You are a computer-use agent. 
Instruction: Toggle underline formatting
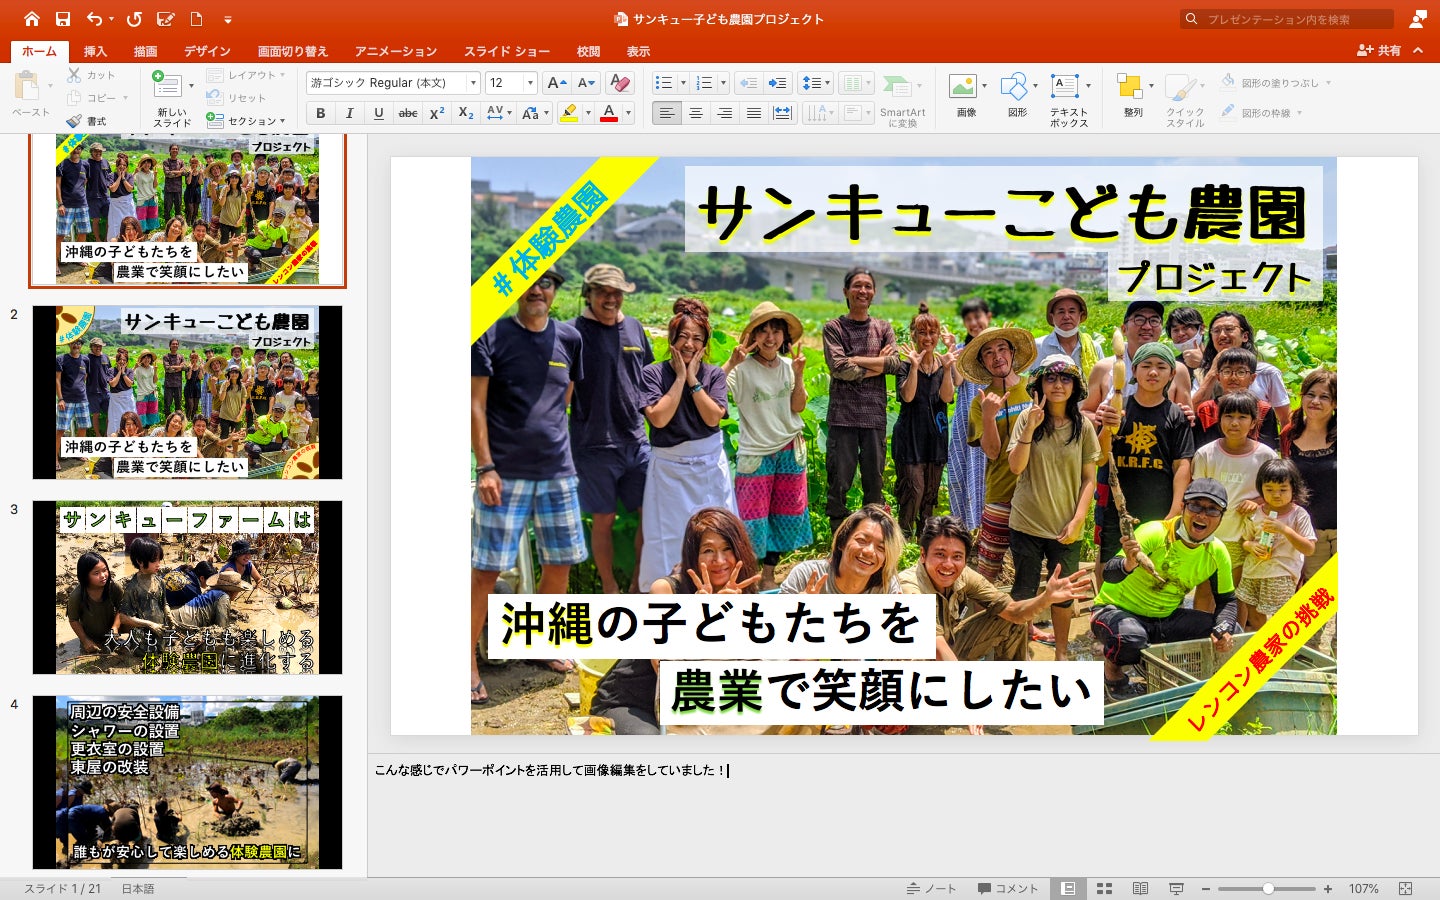point(378,113)
